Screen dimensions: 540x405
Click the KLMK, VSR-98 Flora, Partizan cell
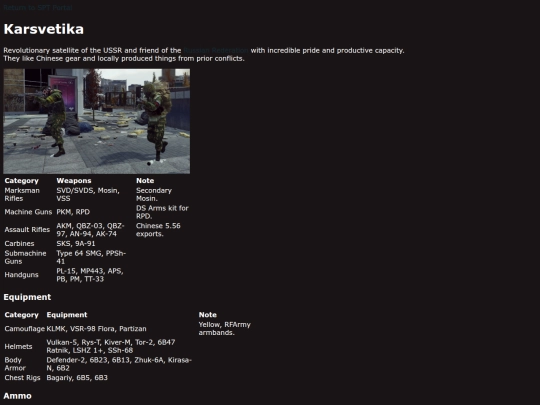(x=96, y=329)
